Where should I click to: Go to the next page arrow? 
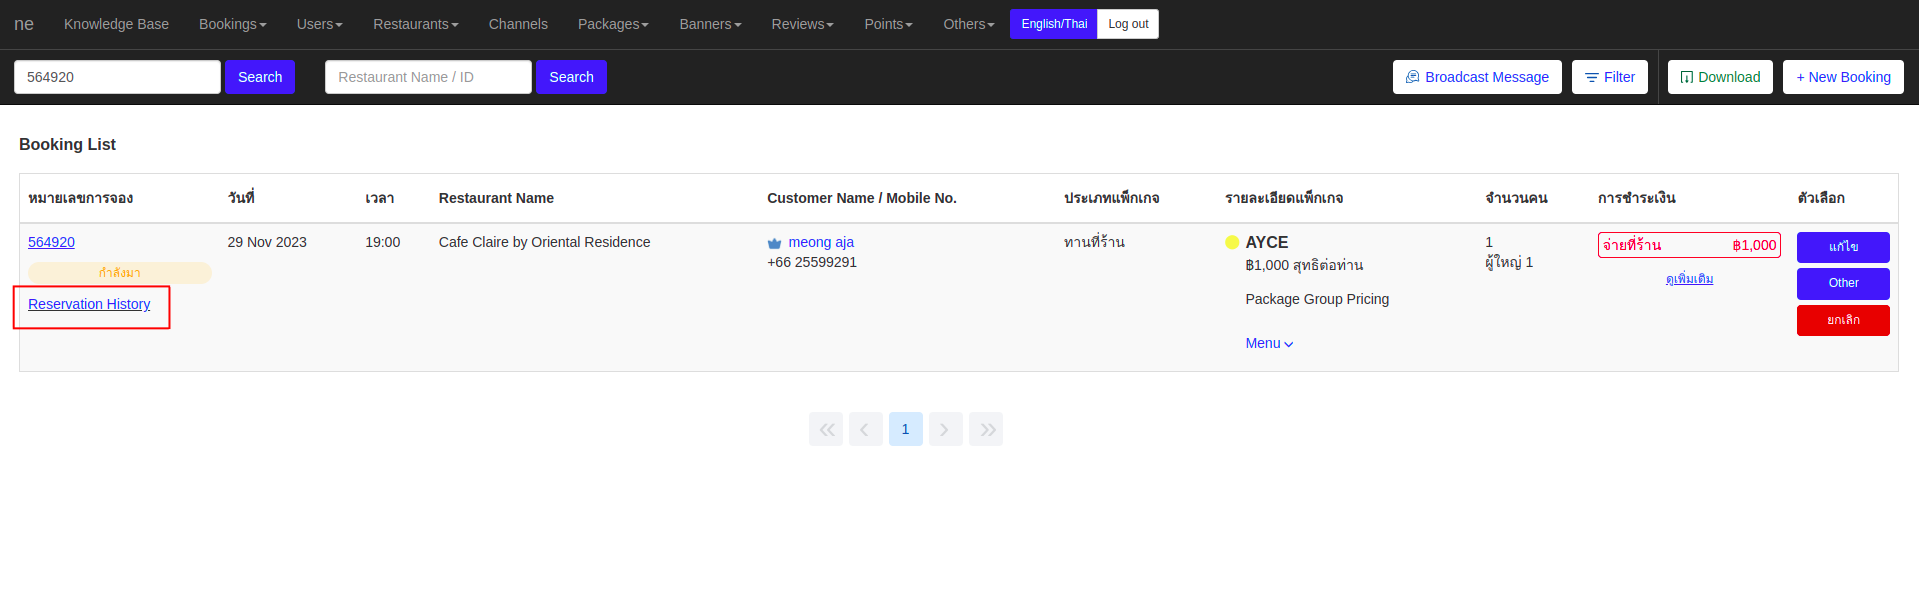click(945, 429)
